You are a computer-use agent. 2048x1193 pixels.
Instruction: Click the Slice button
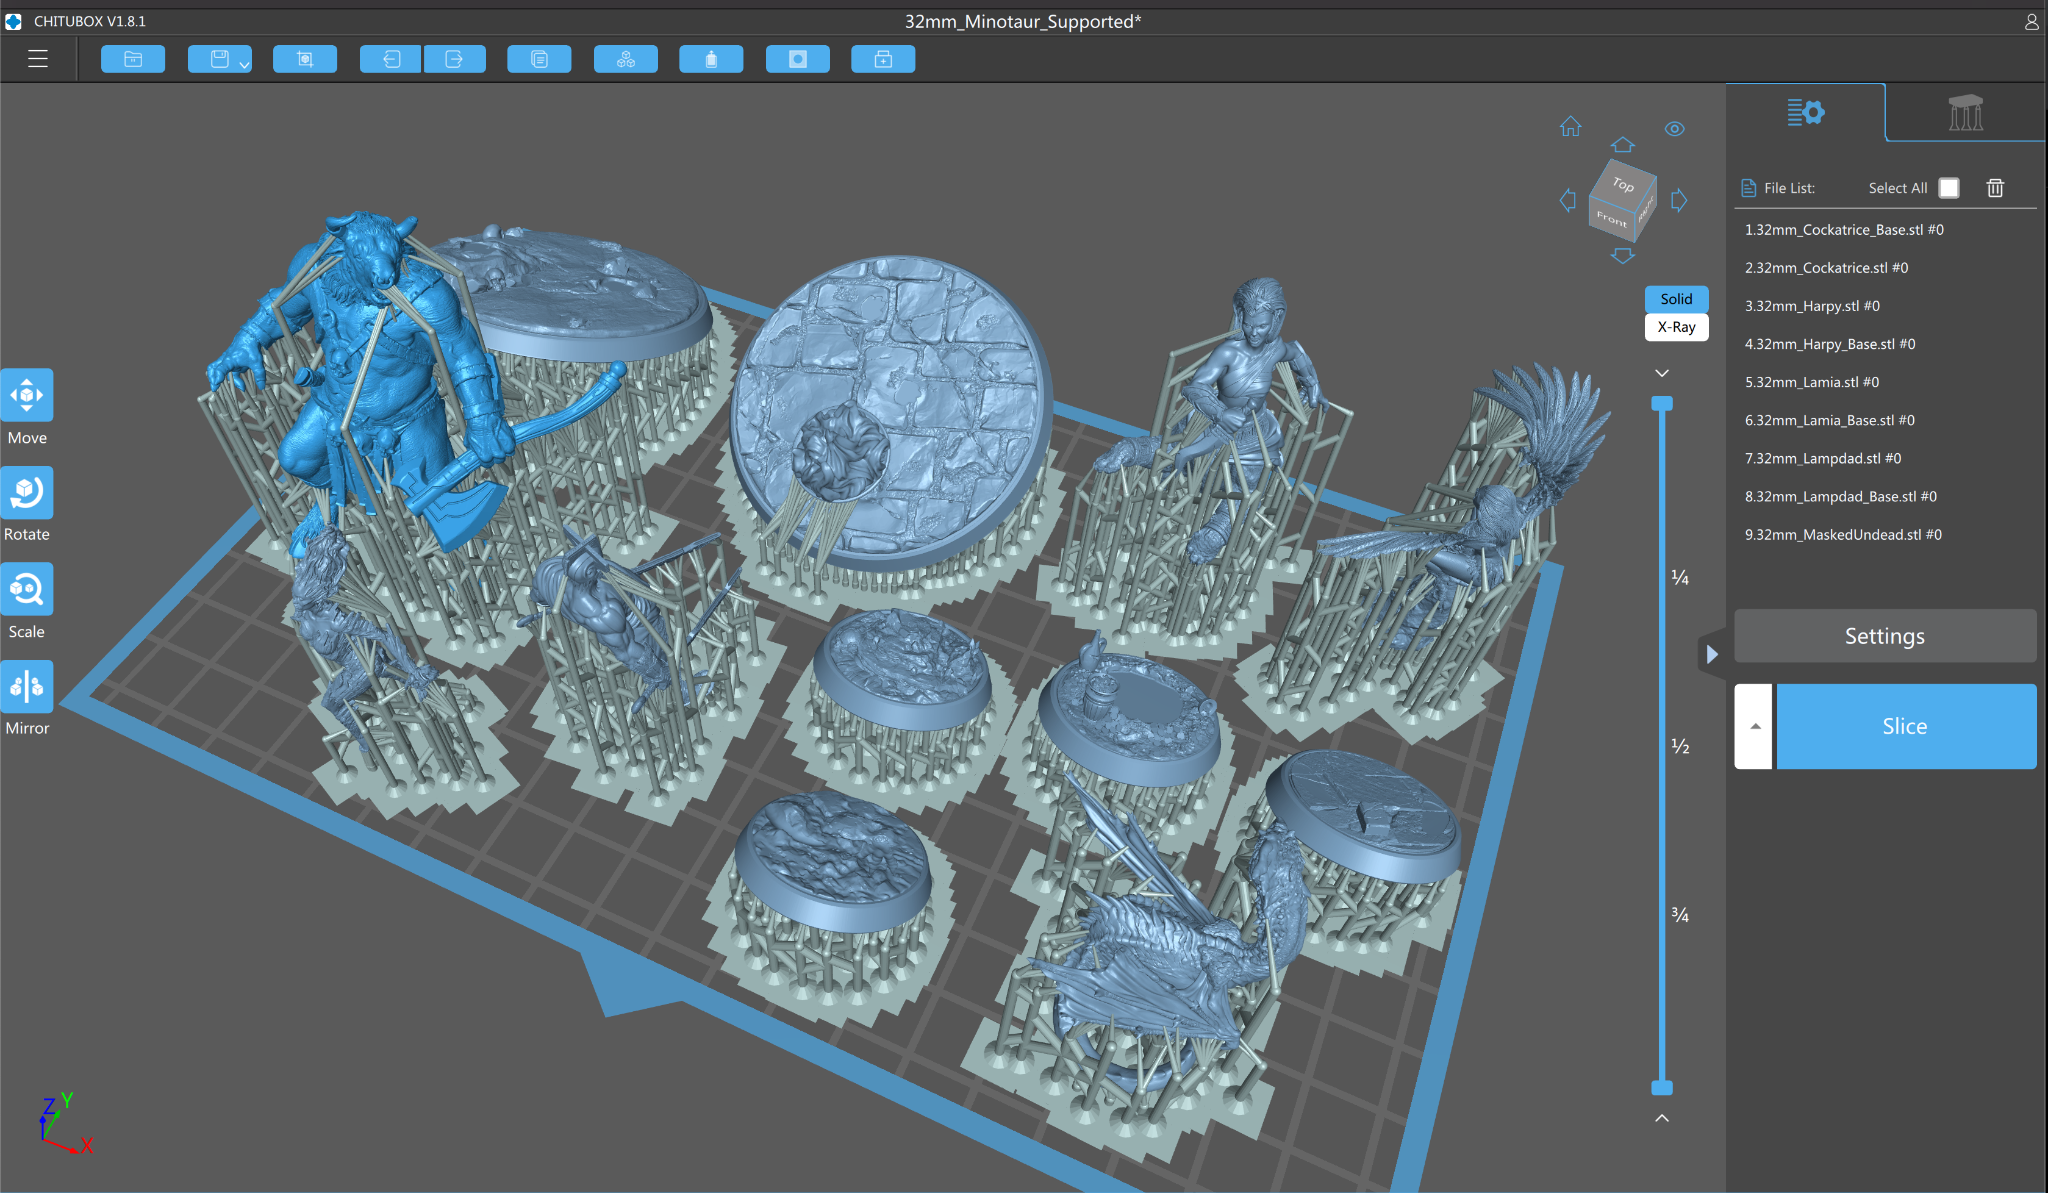pyautogui.click(x=1905, y=727)
